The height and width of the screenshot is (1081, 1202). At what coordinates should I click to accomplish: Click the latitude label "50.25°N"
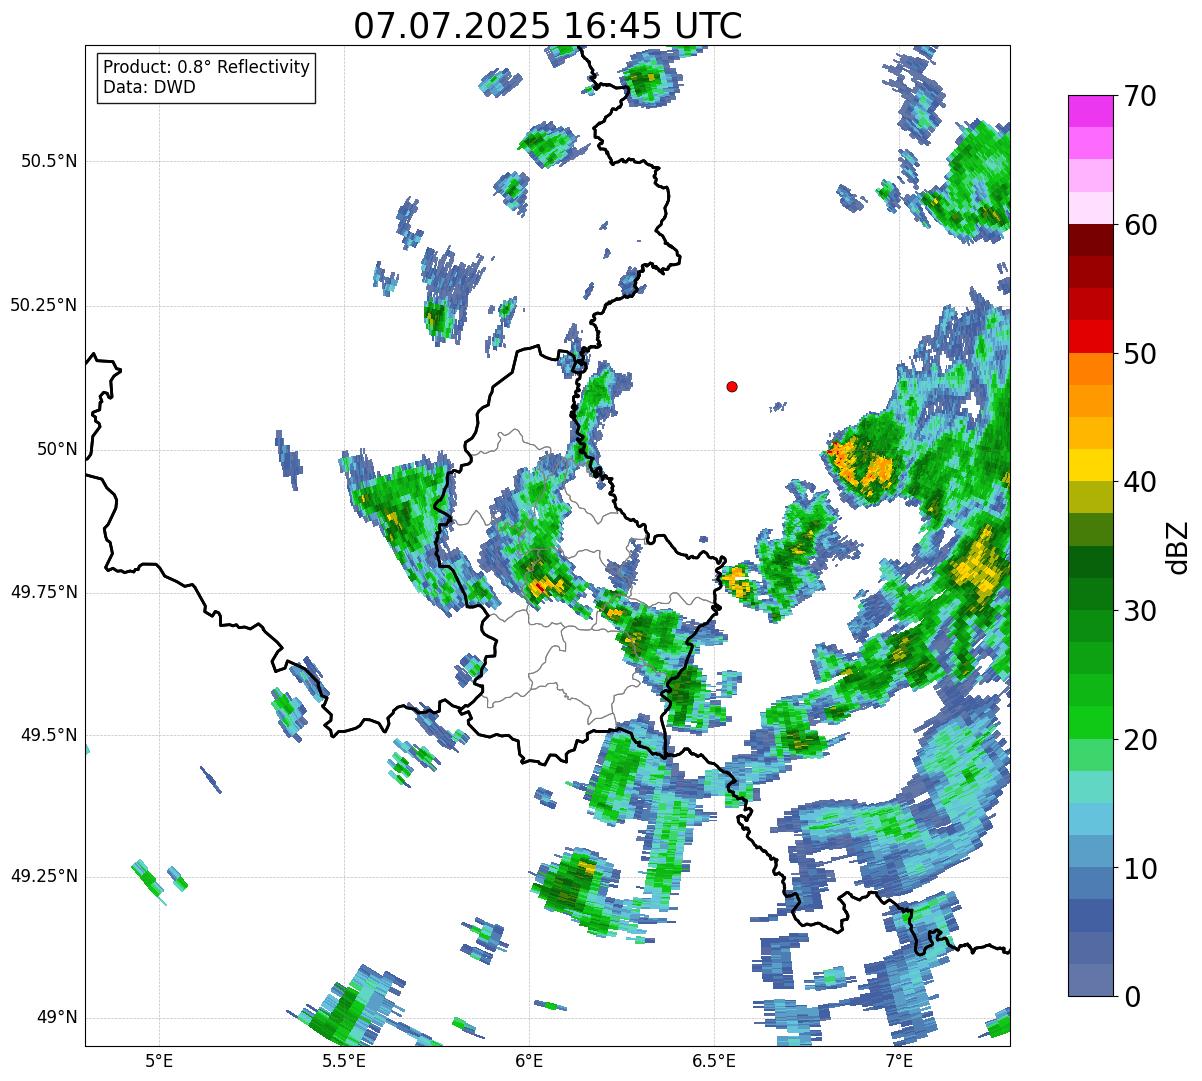coord(44,305)
